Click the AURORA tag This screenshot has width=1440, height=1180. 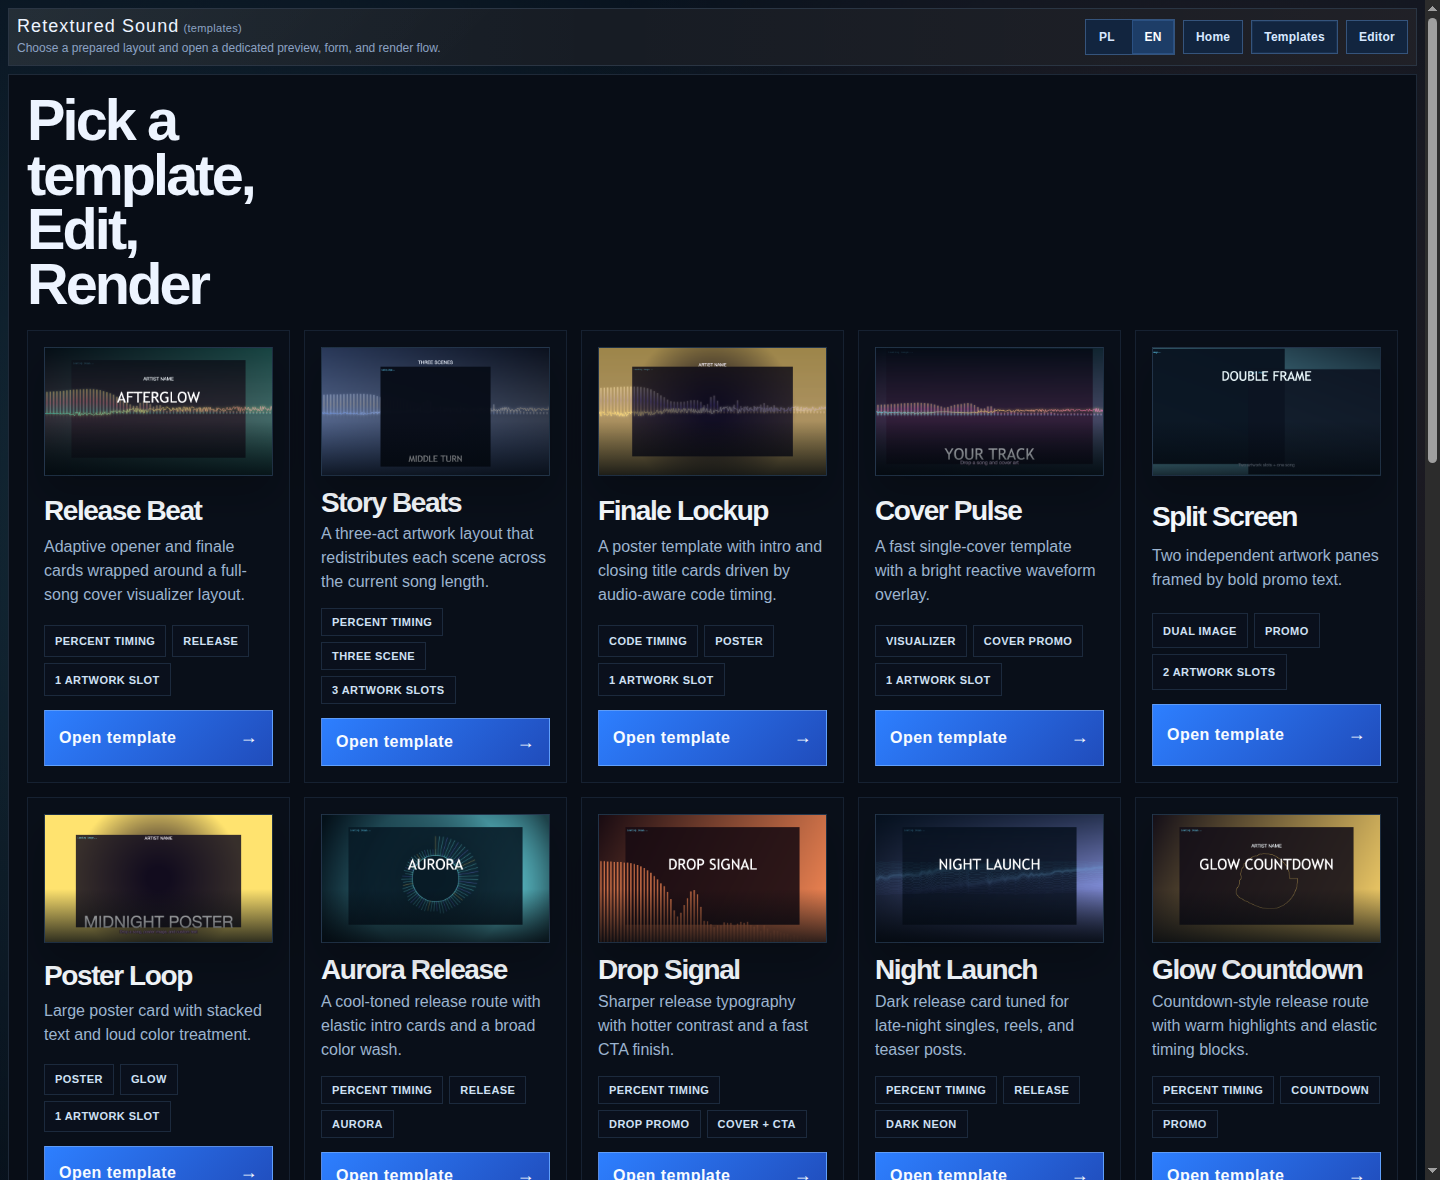point(357,1124)
